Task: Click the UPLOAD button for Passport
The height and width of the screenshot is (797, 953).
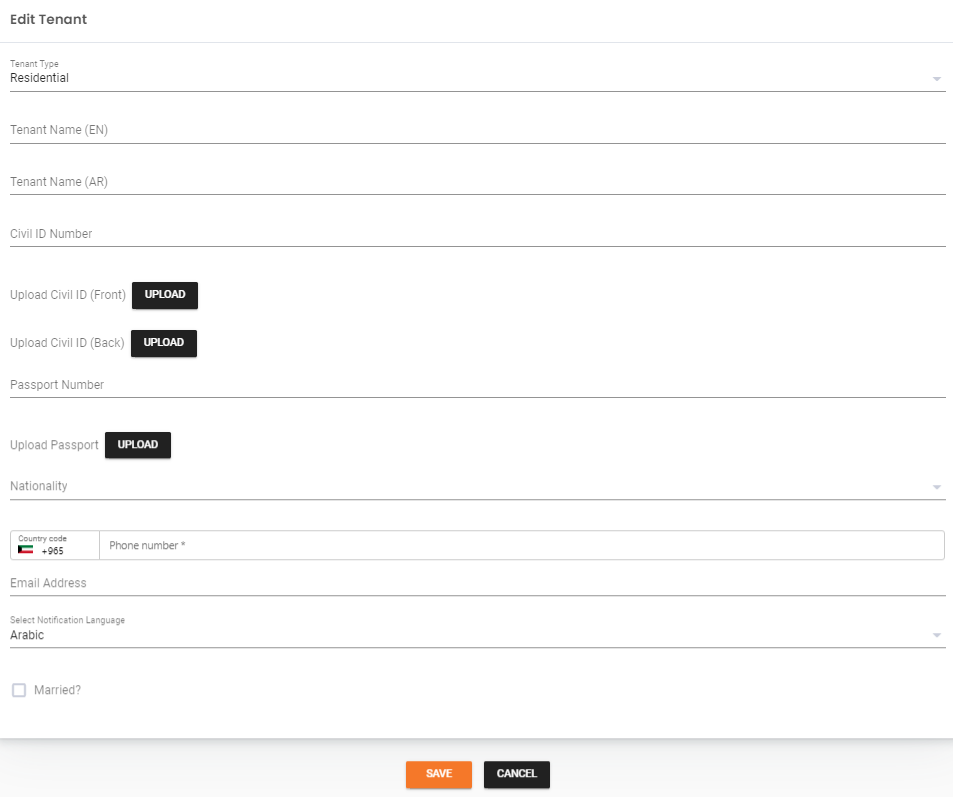Action: (x=137, y=445)
